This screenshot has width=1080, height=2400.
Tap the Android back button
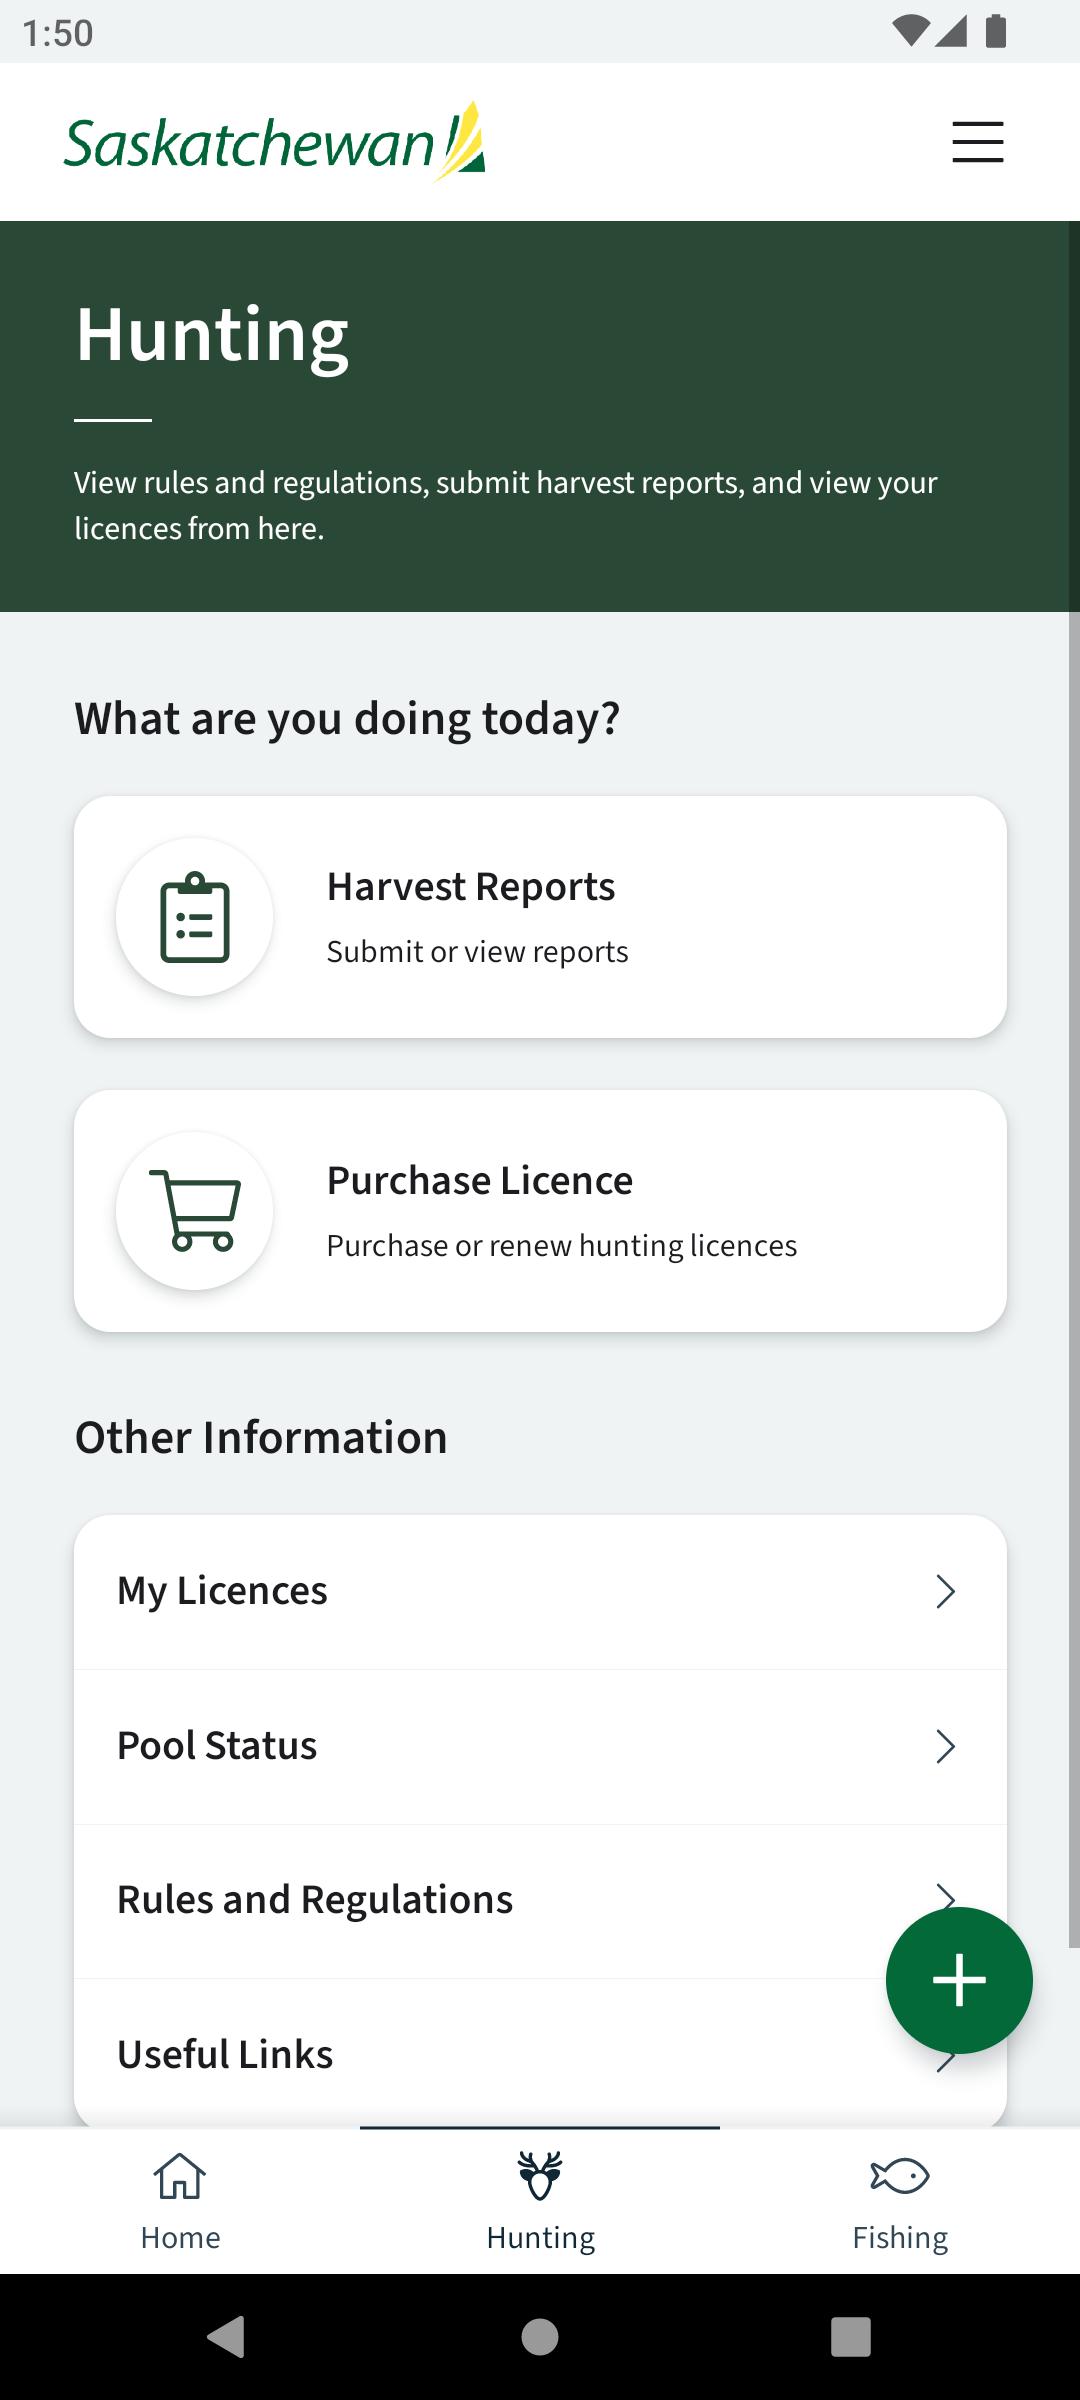point(226,2337)
